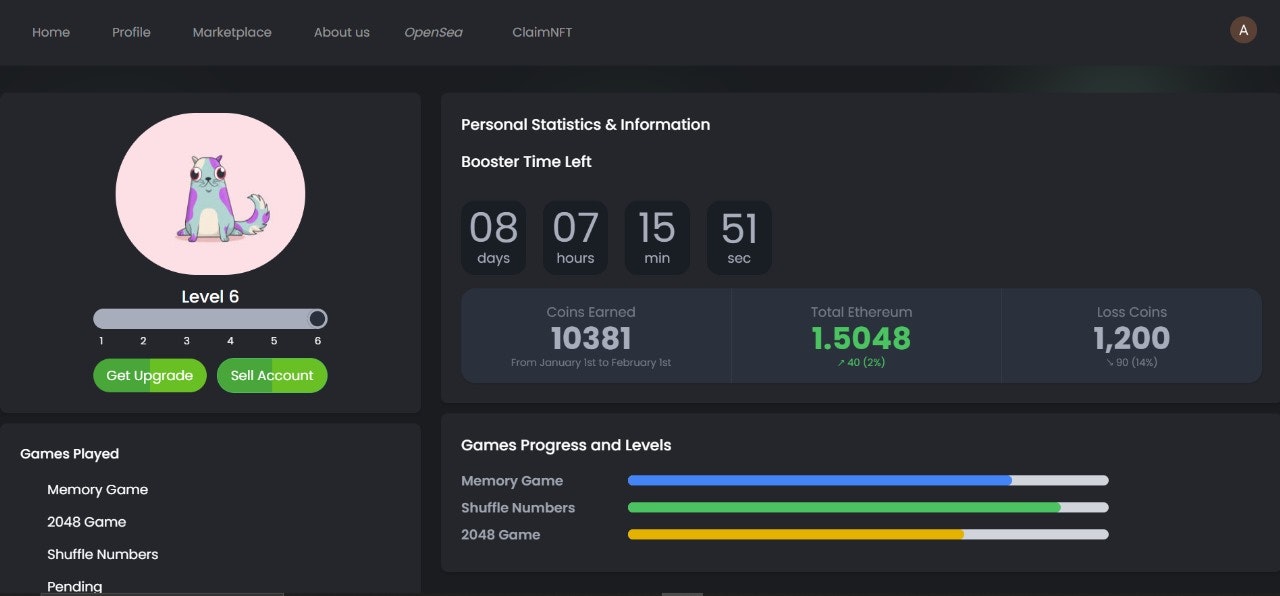
Task: Click the 'Booster Time Left' heading
Action: [526, 161]
